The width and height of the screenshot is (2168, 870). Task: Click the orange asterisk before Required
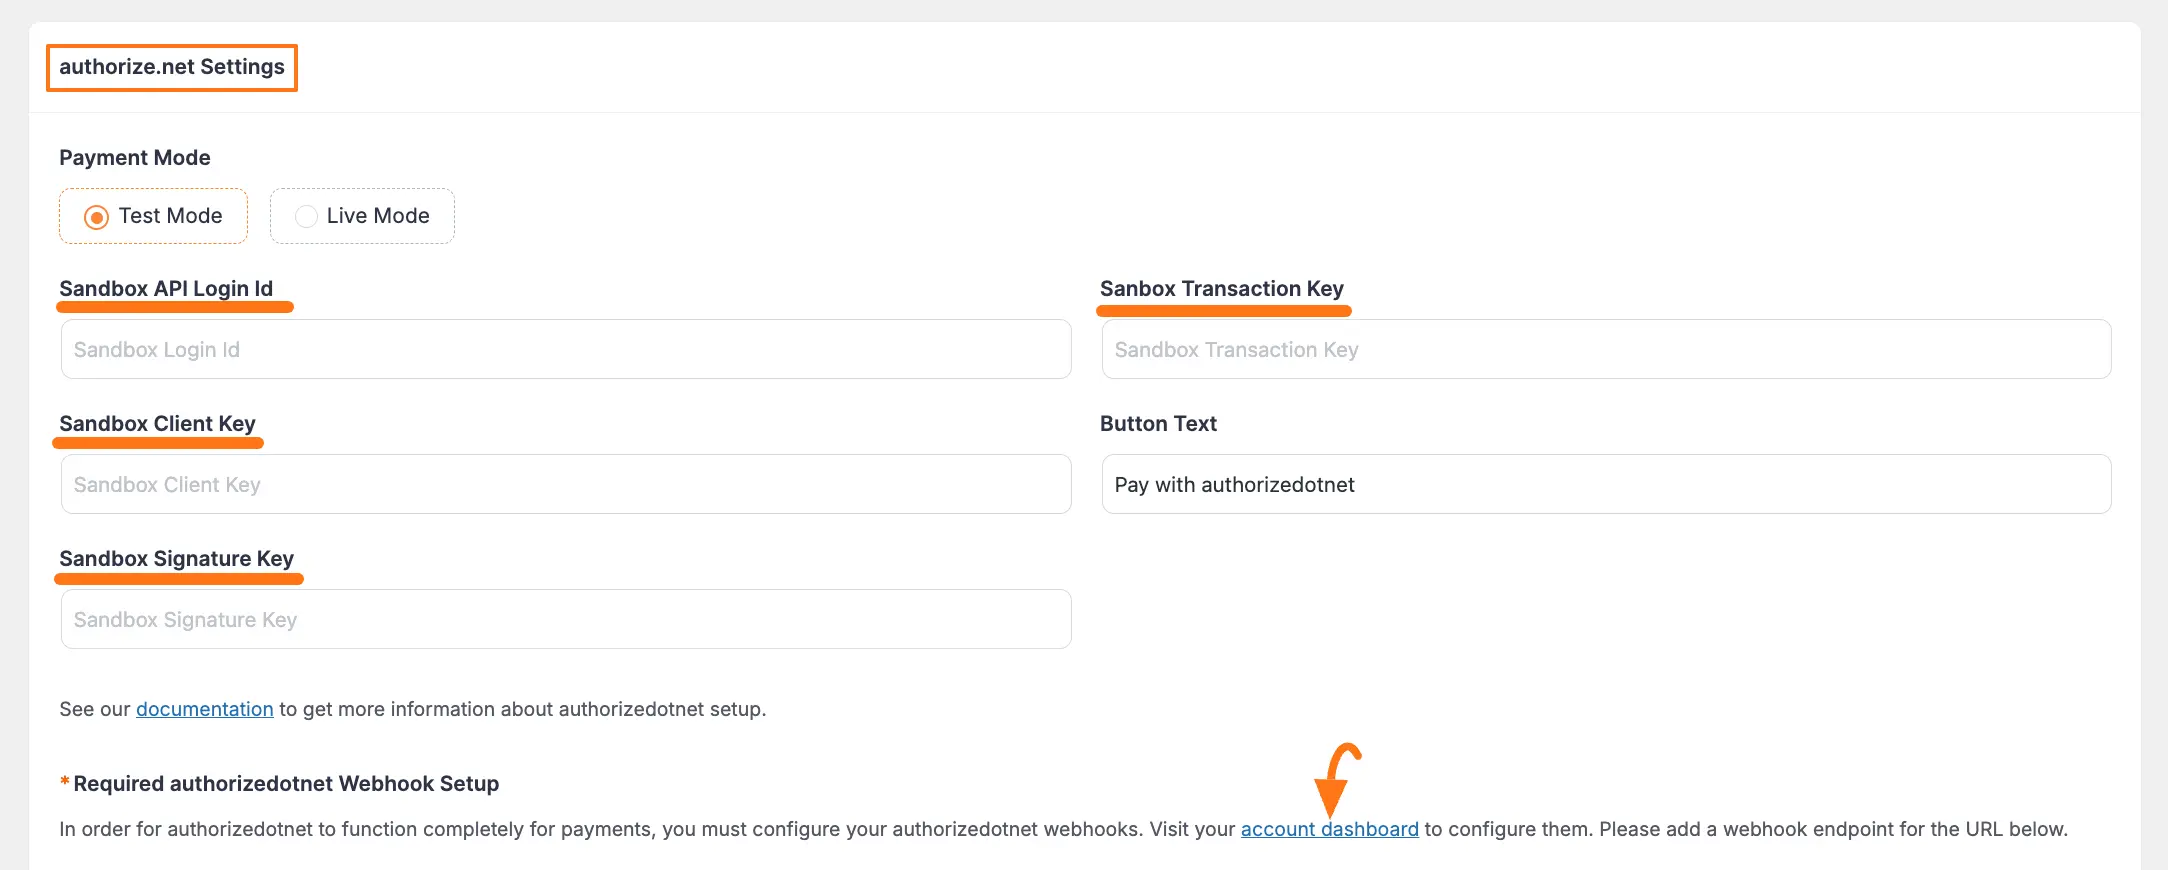coord(65,782)
